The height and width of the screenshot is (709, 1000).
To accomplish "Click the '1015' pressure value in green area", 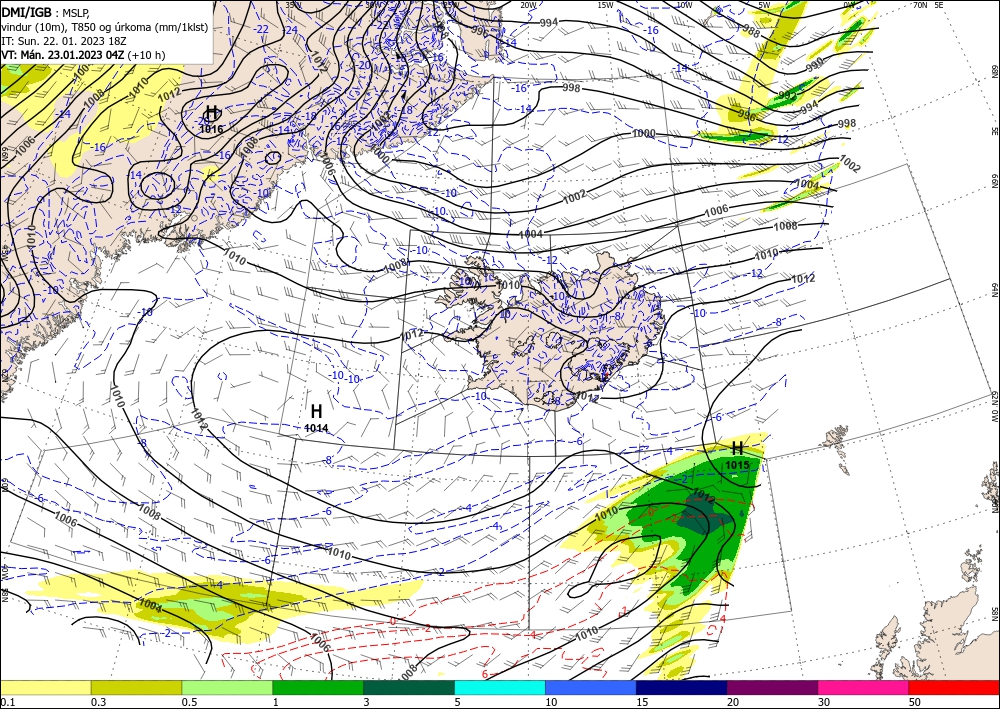I will point(737,465).
